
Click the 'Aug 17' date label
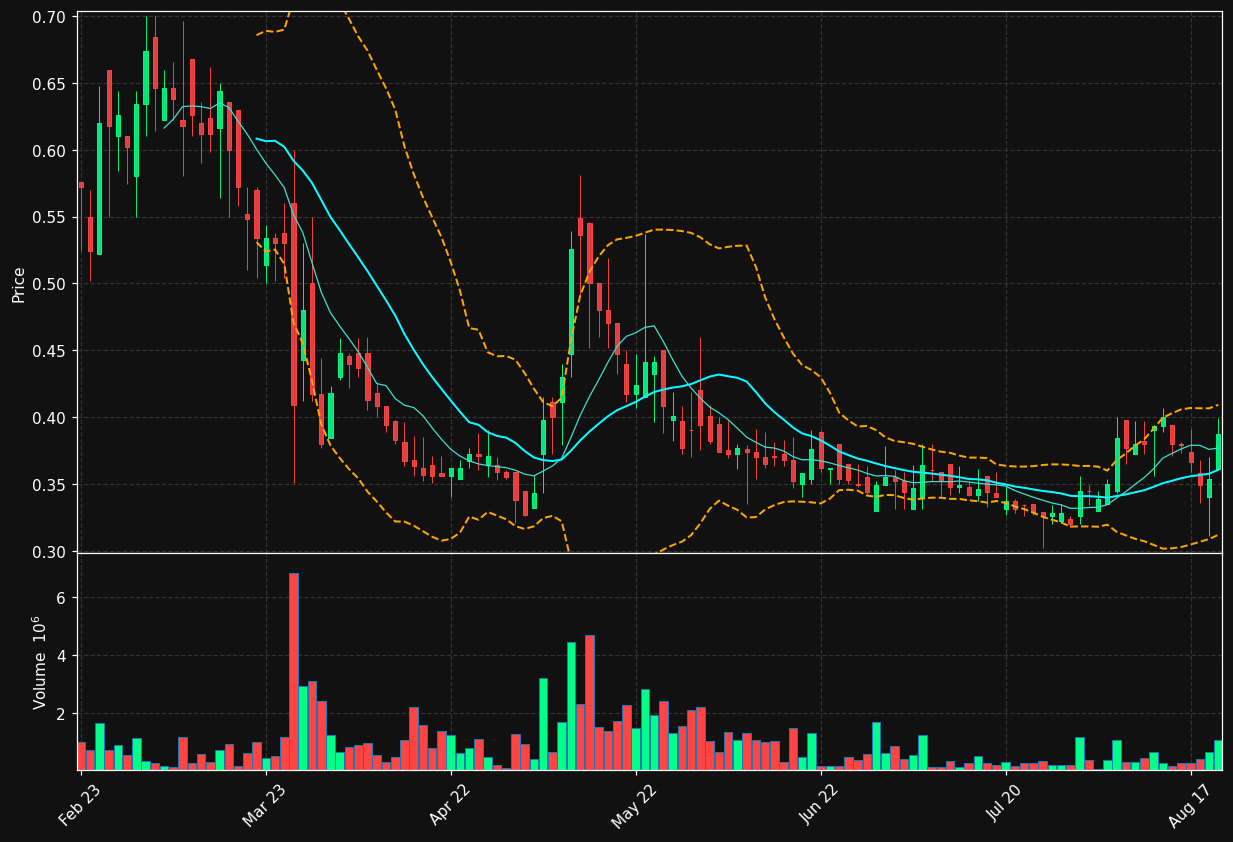point(1191,804)
